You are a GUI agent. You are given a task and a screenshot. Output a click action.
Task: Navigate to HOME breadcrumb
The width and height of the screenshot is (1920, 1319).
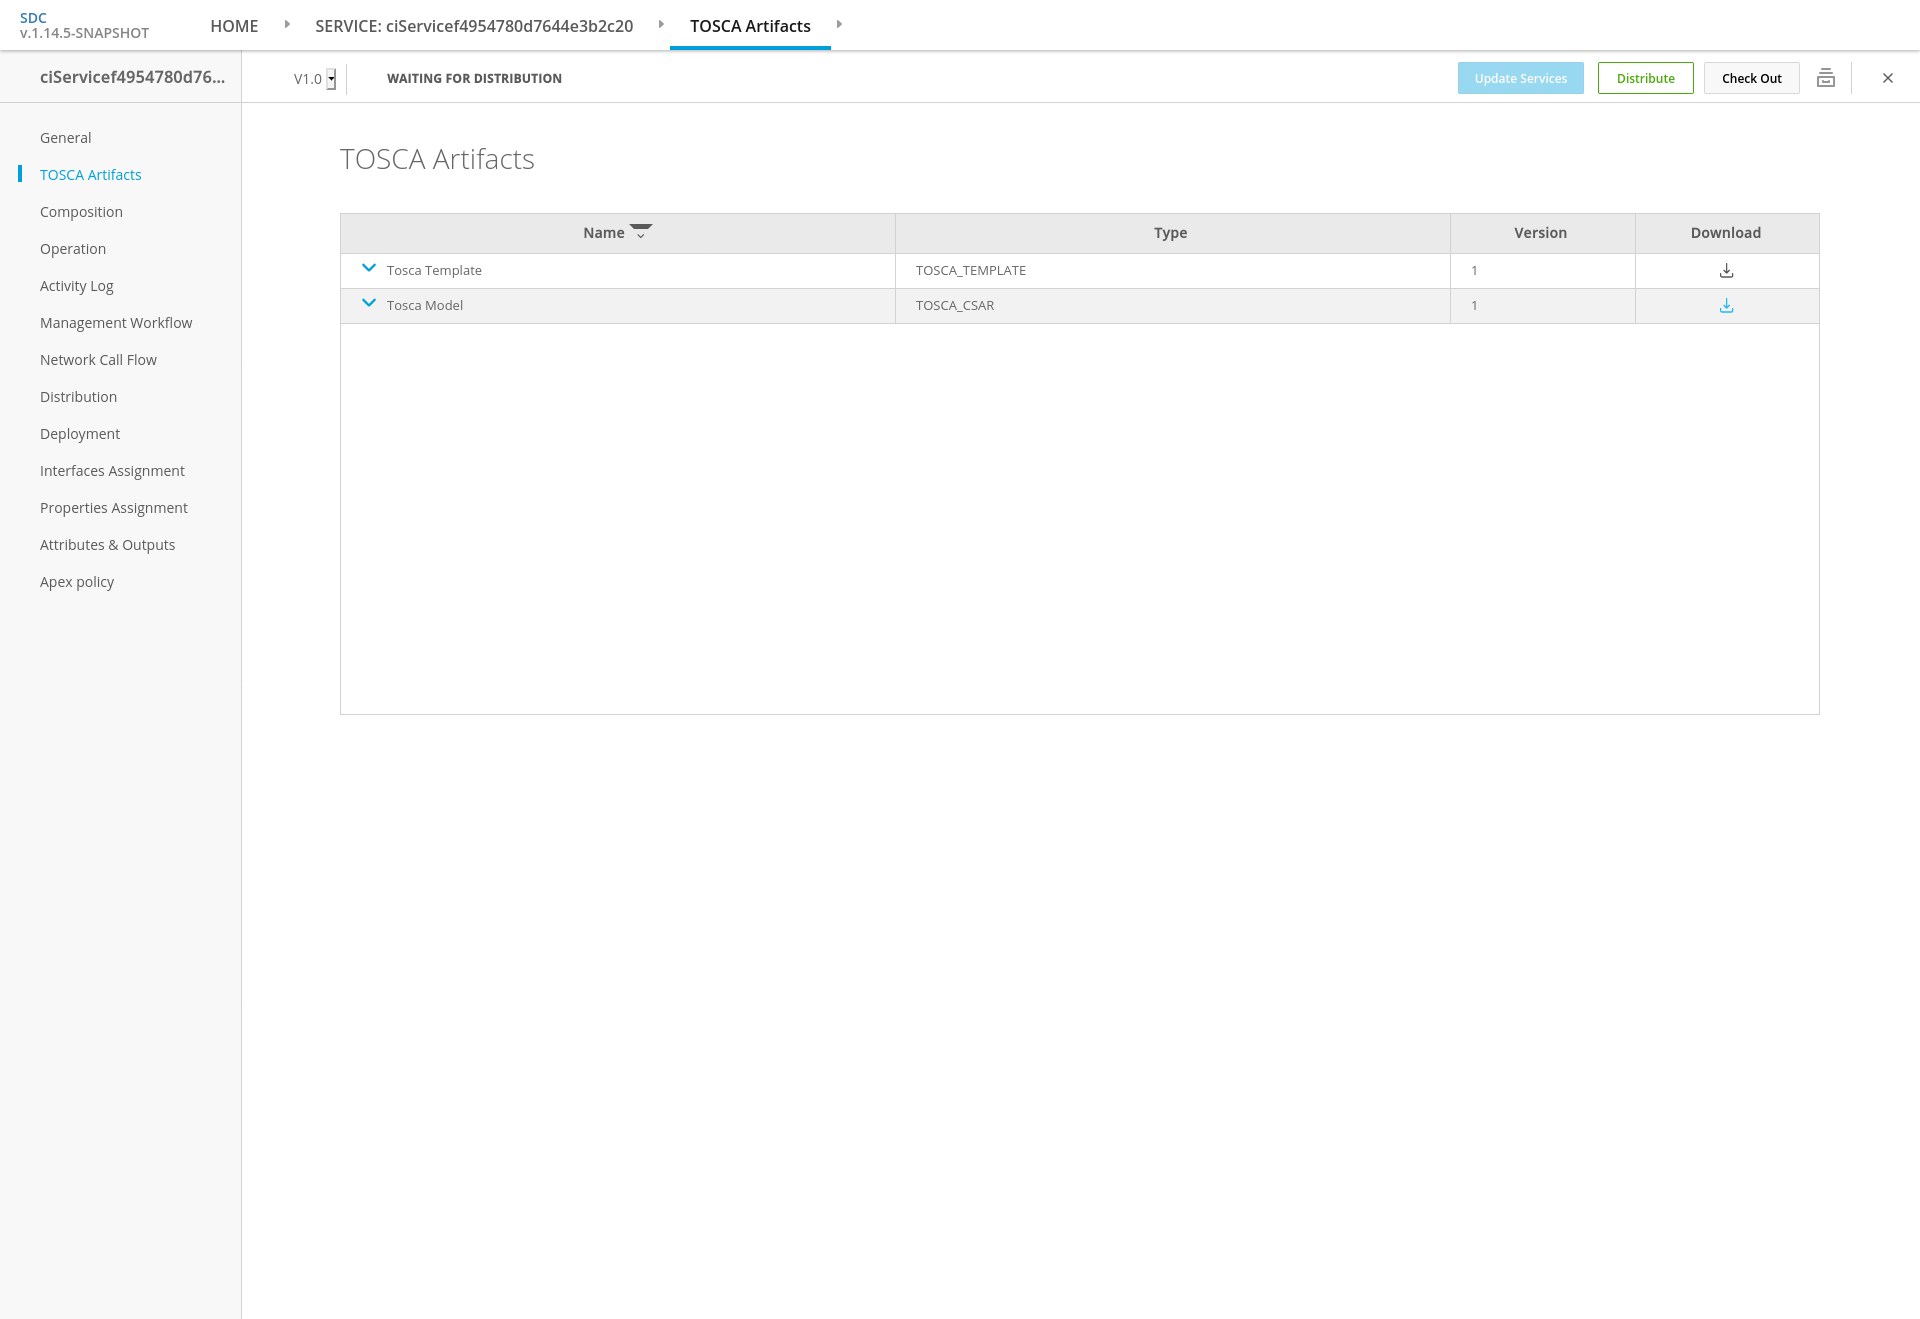234,26
